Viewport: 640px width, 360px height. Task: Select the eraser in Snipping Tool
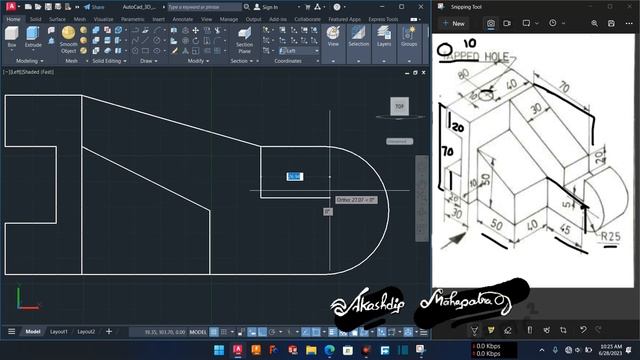(507, 330)
